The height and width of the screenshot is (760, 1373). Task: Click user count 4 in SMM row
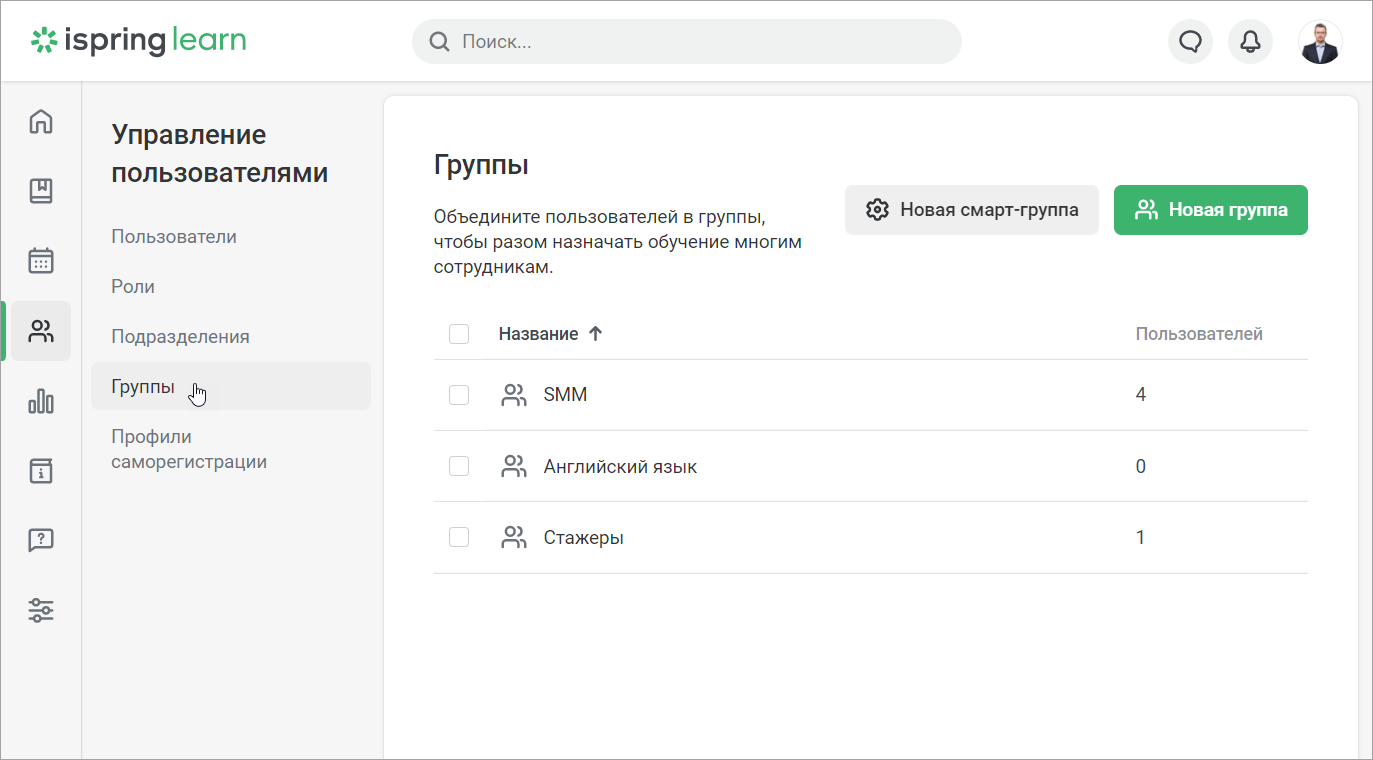(1141, 395)
